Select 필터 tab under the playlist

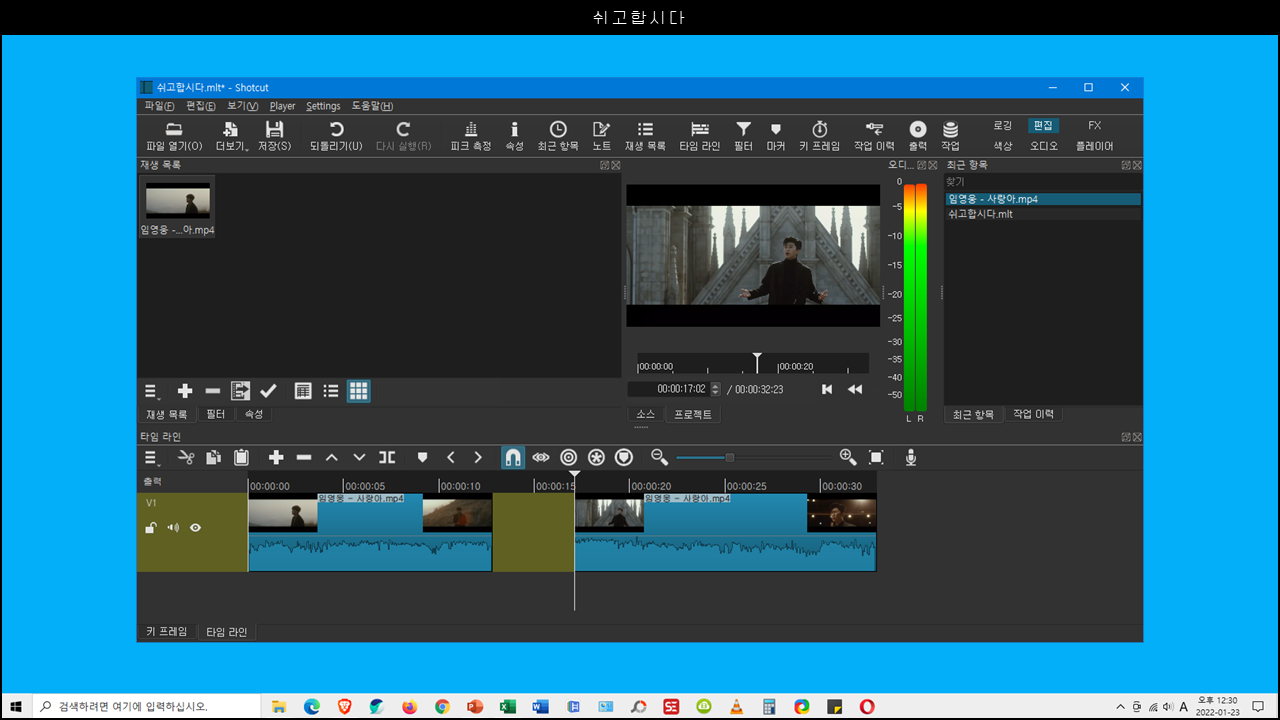[216, 414]
